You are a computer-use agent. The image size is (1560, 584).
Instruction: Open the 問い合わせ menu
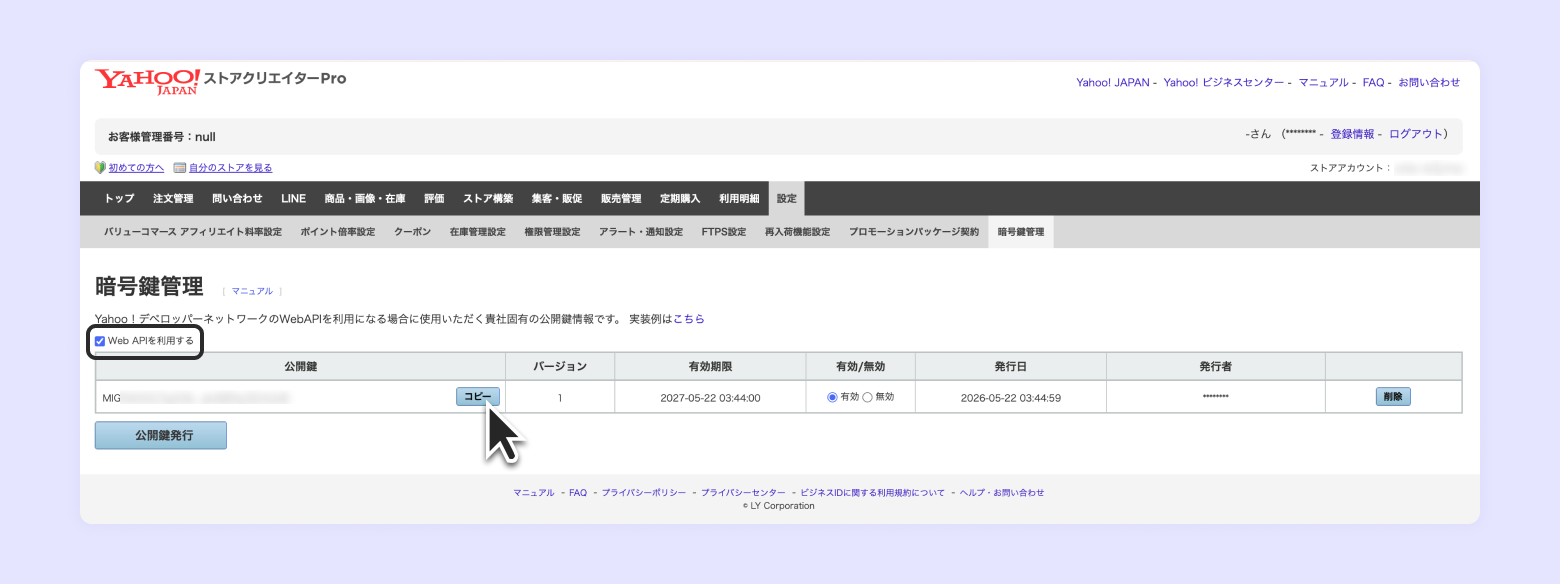point(237,199)
